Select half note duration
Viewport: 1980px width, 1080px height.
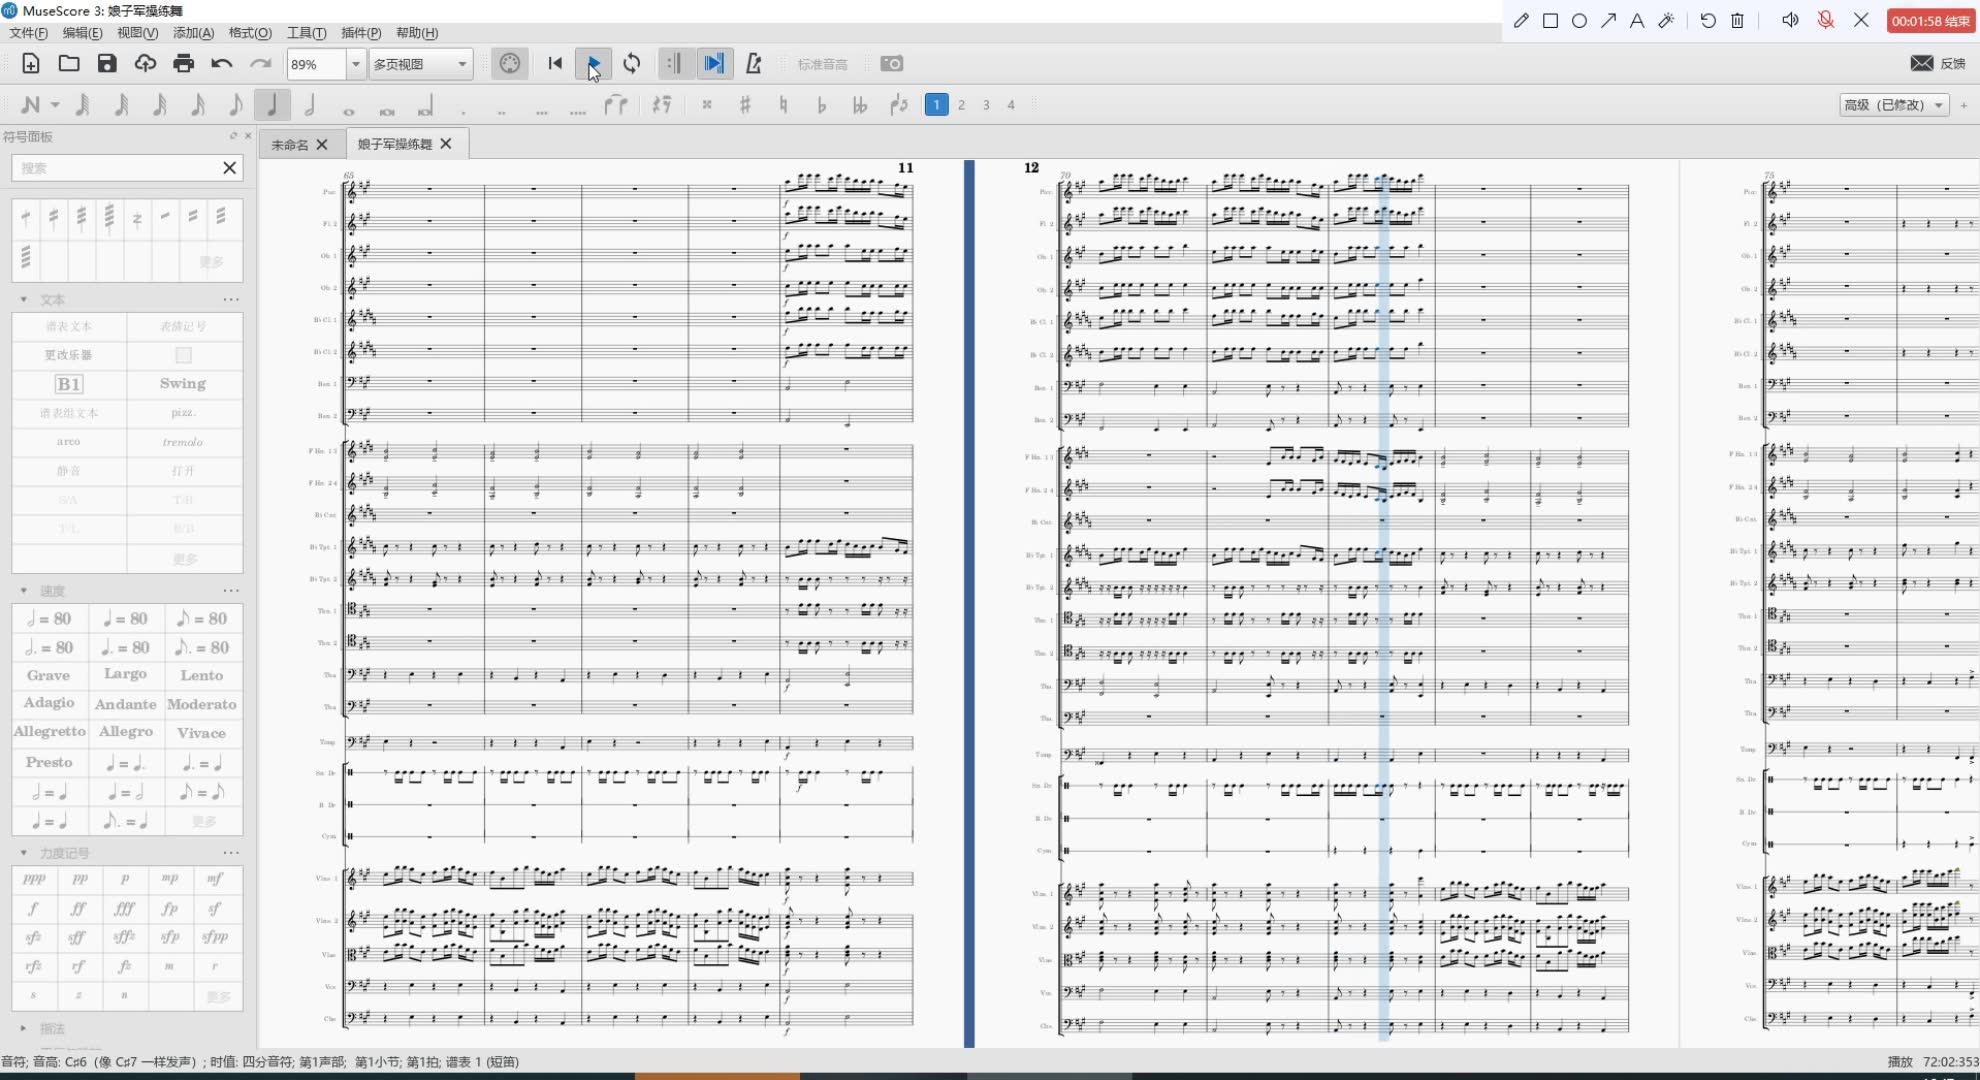310,104
